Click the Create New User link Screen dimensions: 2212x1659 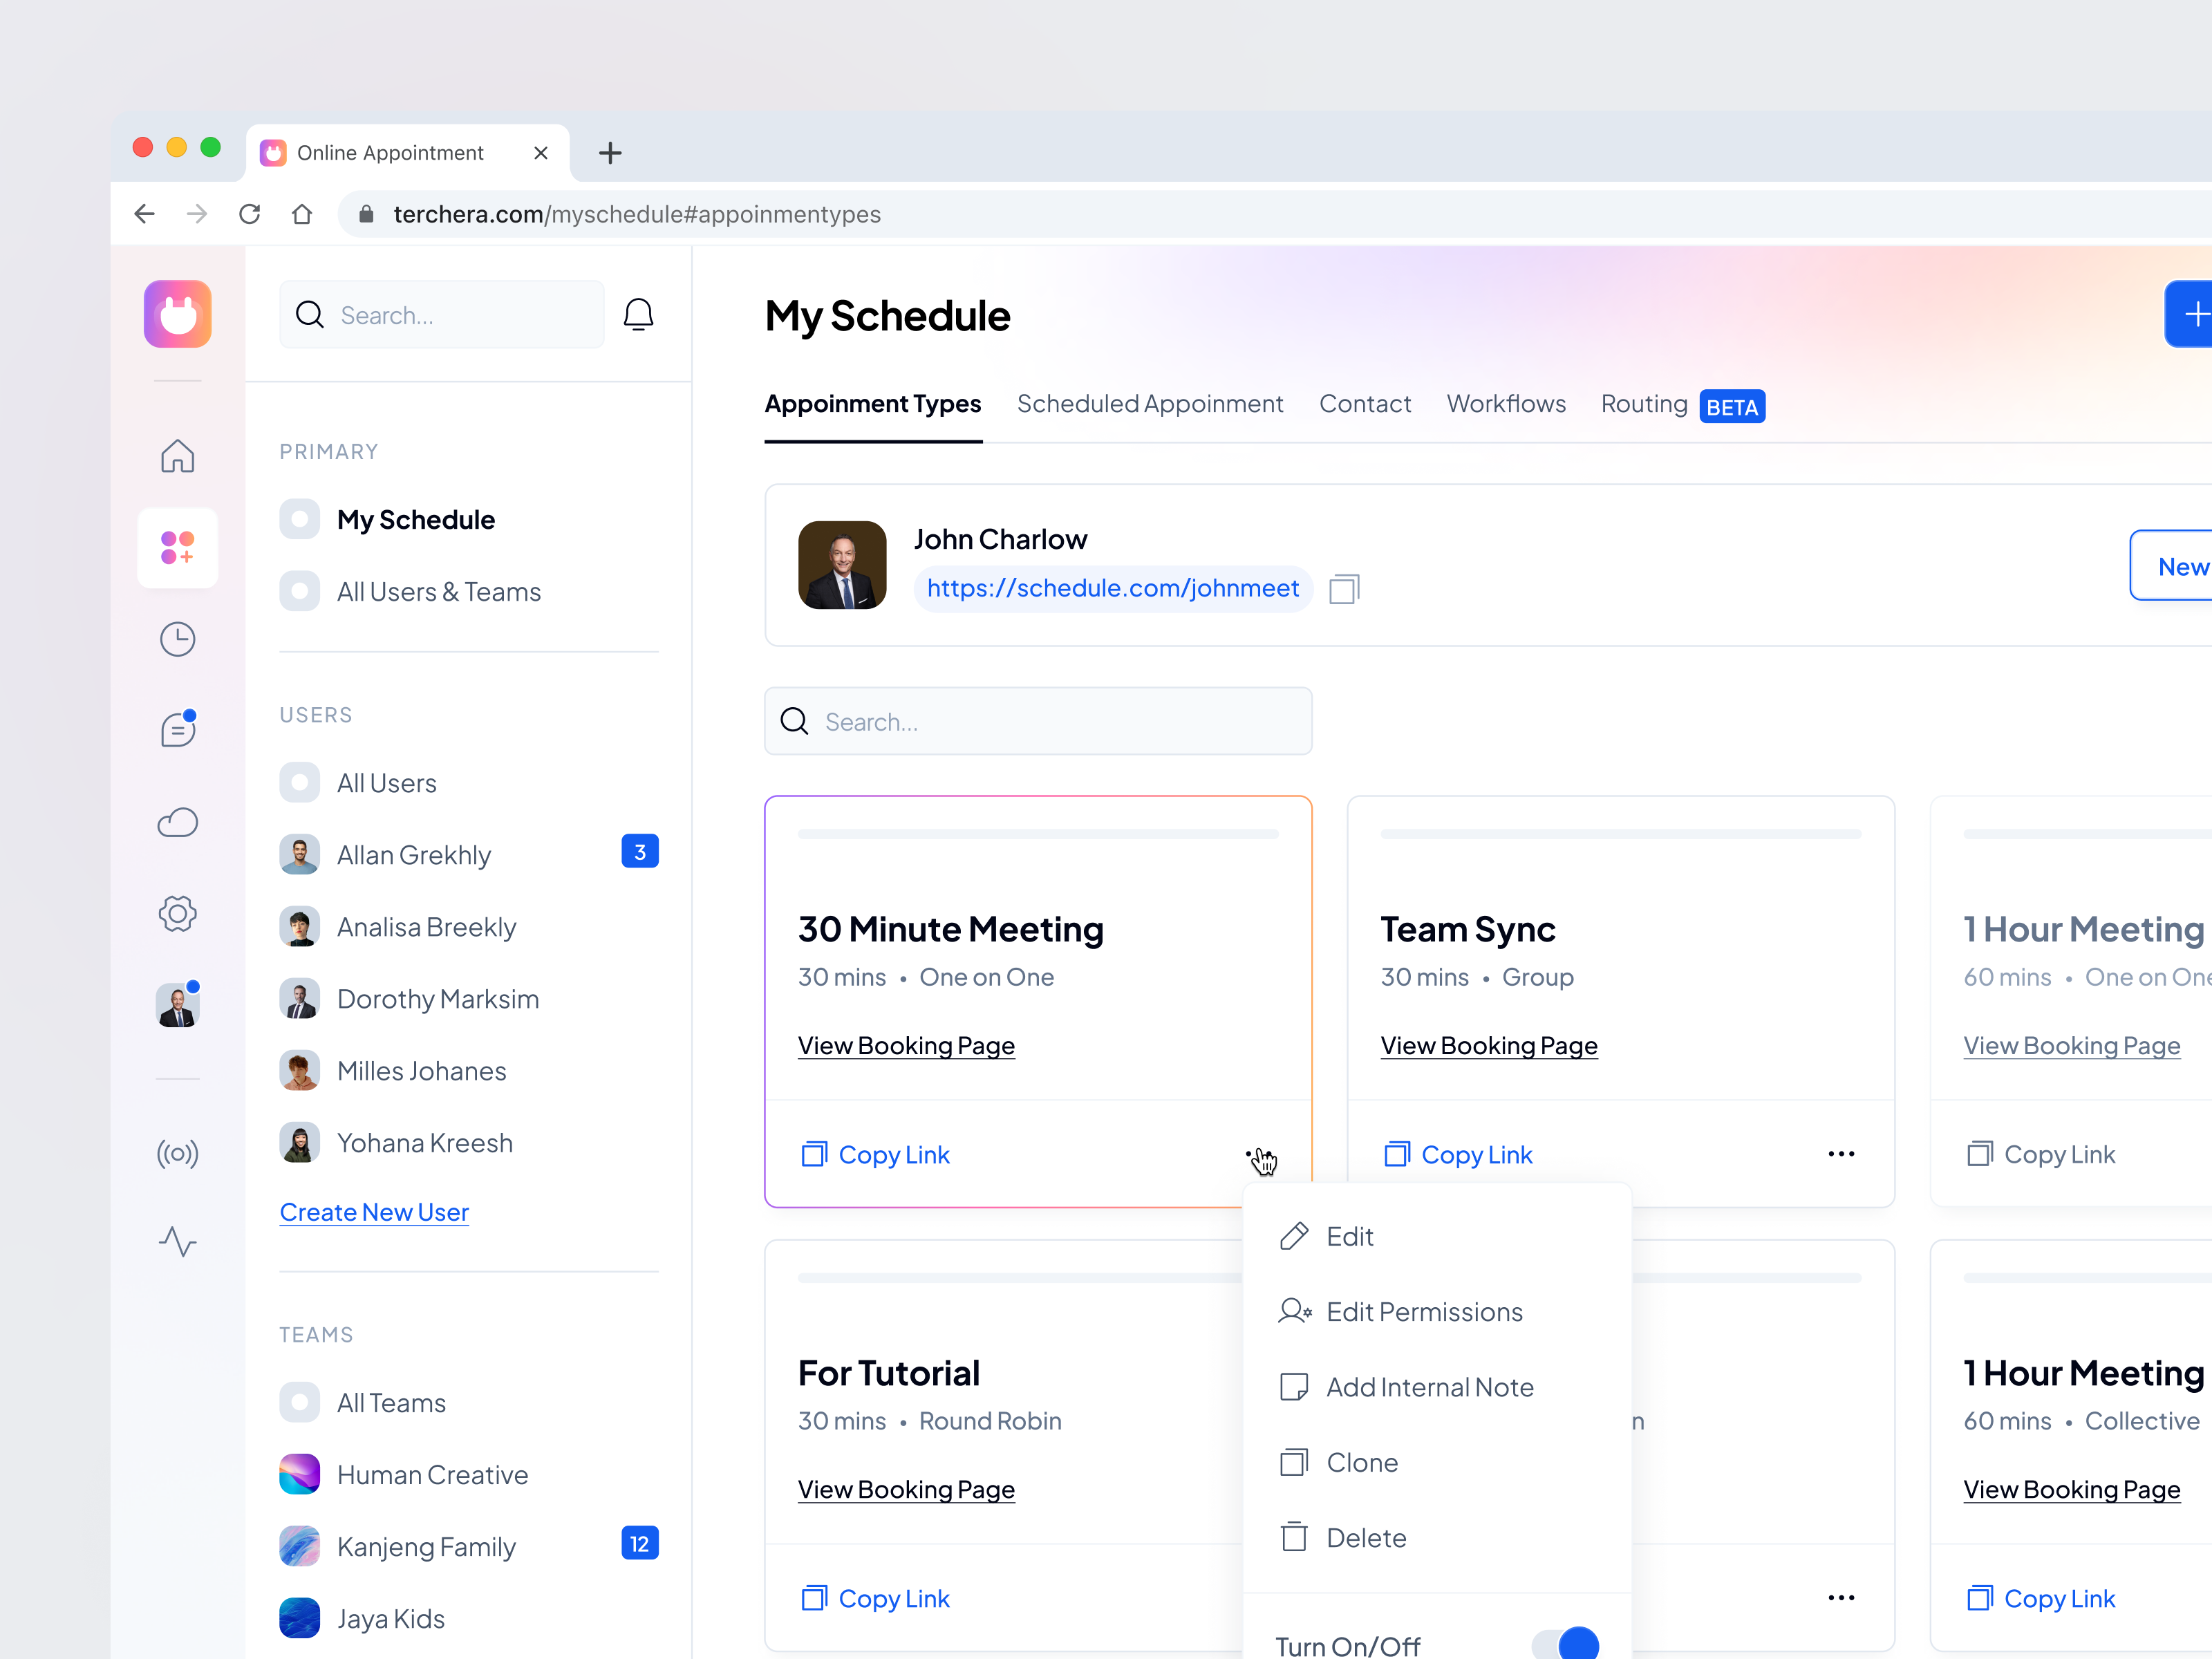373,1212
